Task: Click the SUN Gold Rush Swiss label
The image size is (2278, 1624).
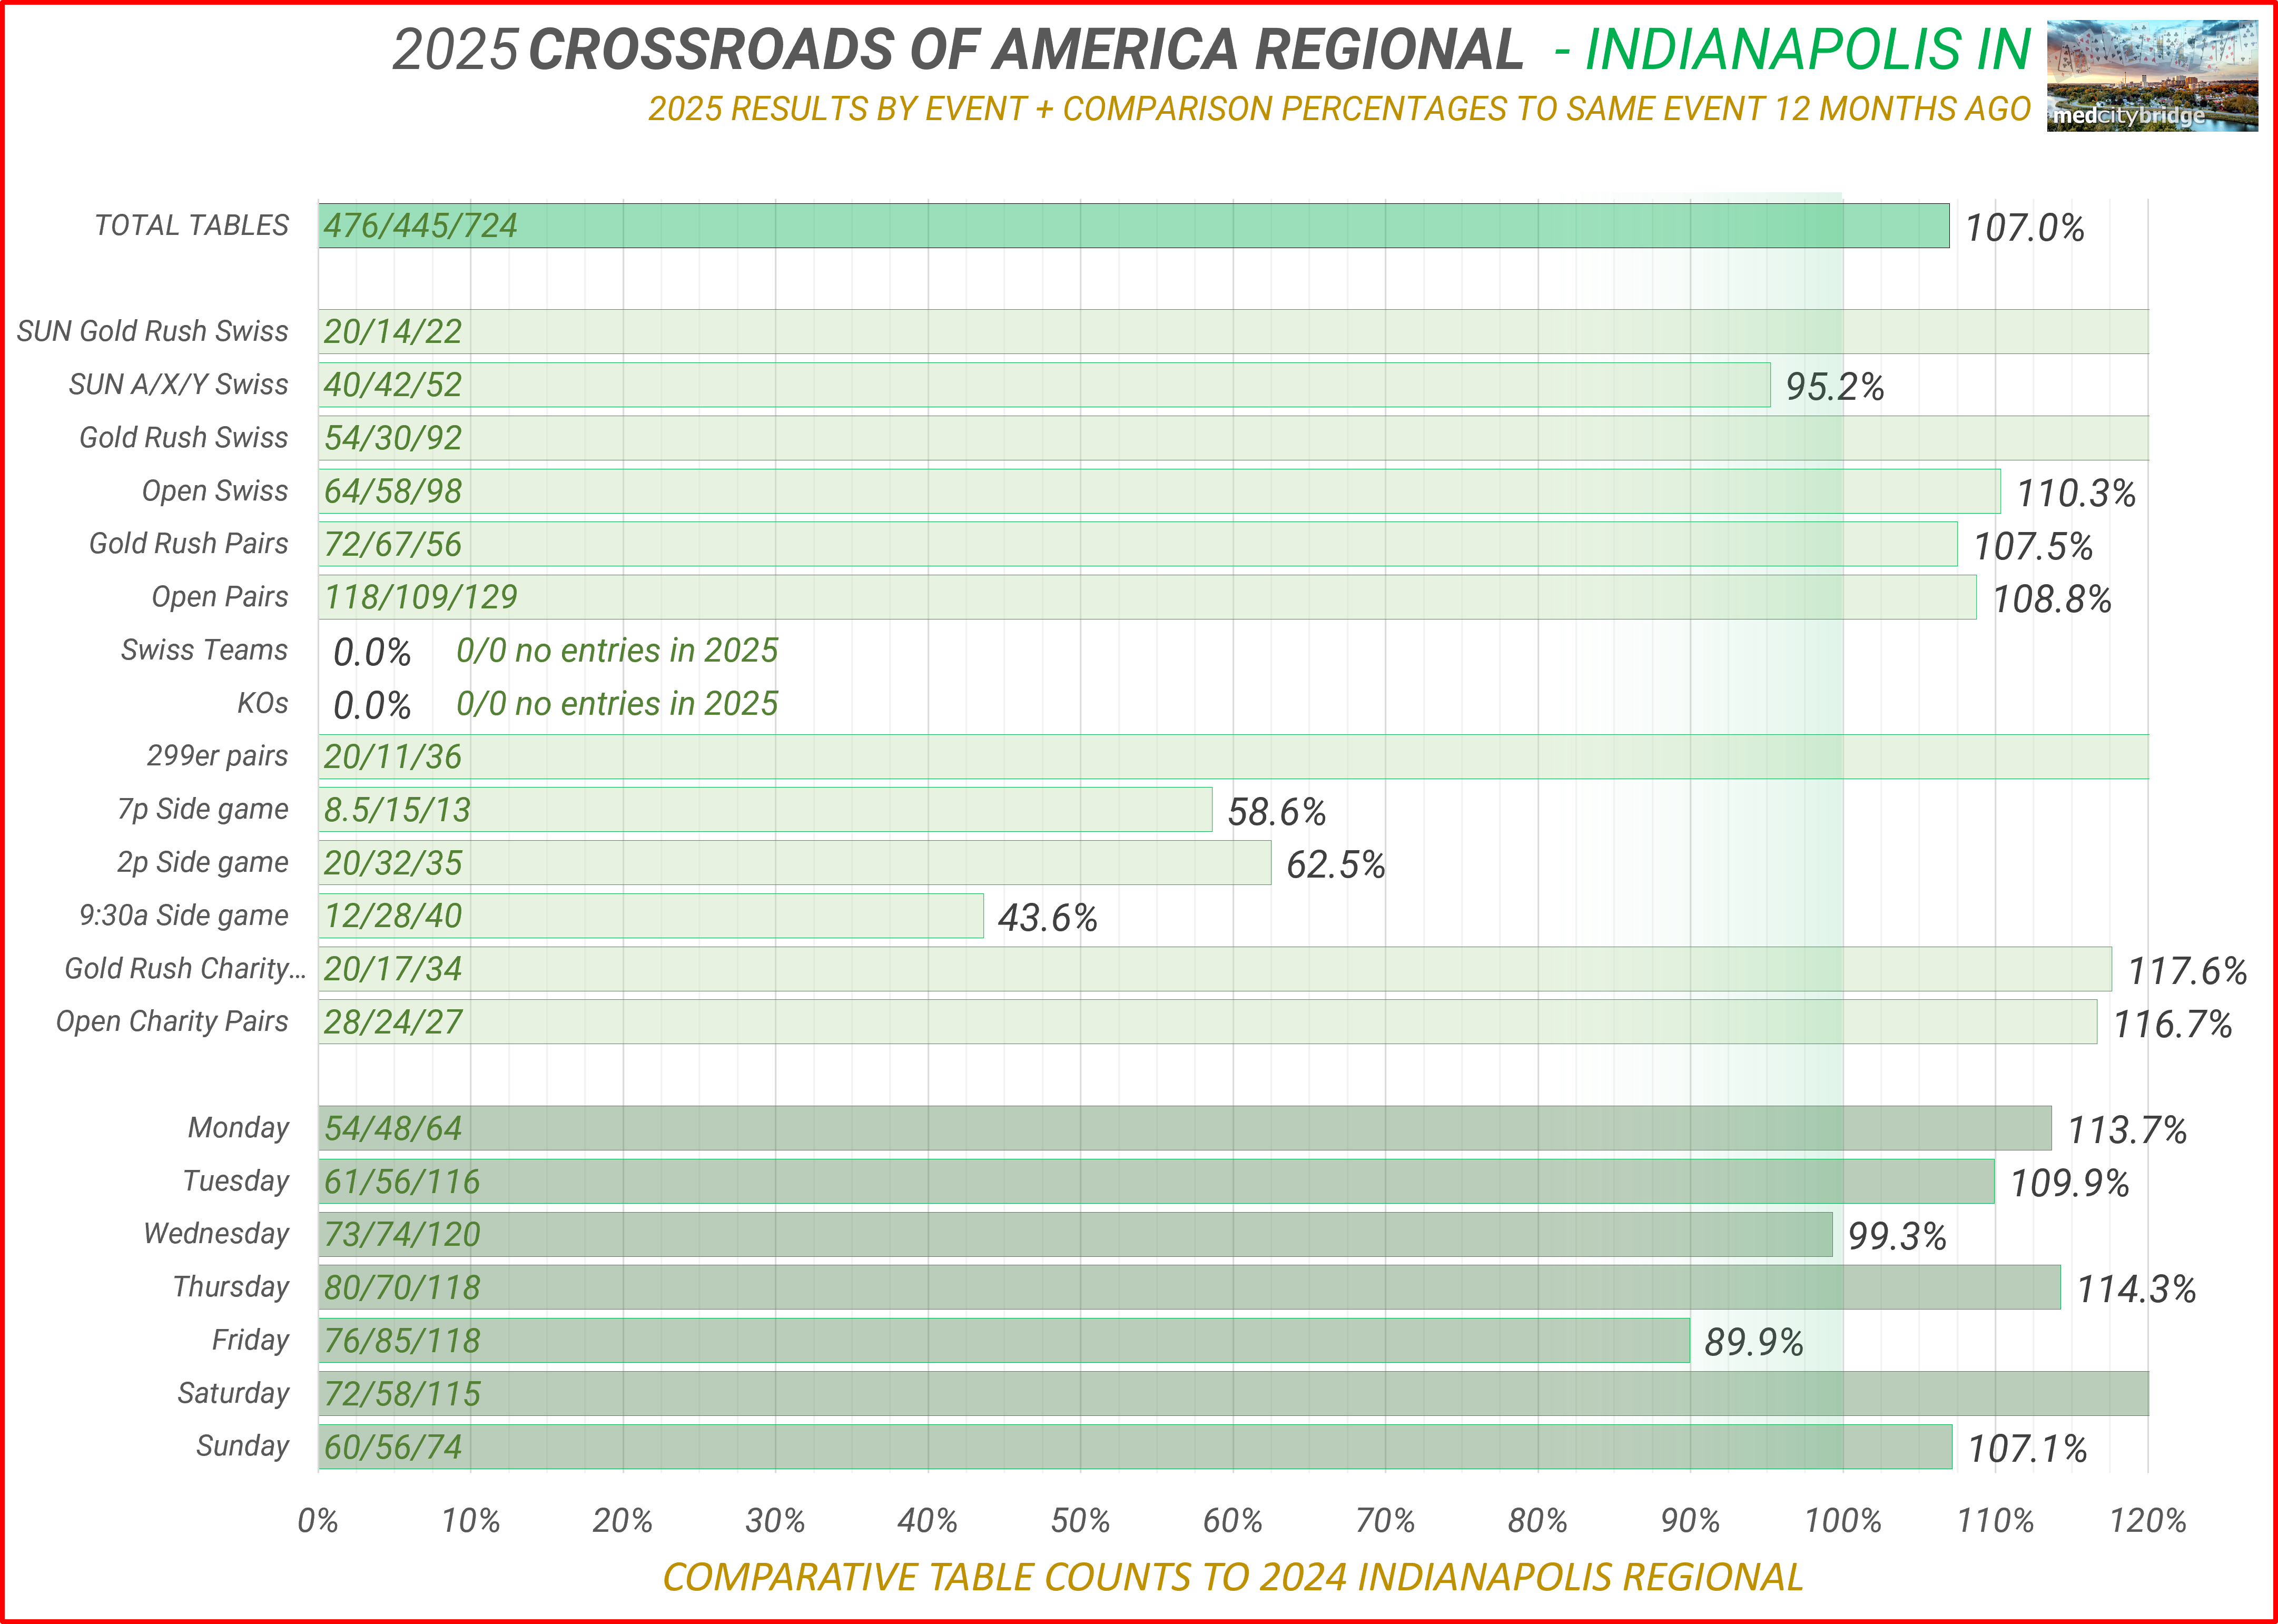Action: 153,331
